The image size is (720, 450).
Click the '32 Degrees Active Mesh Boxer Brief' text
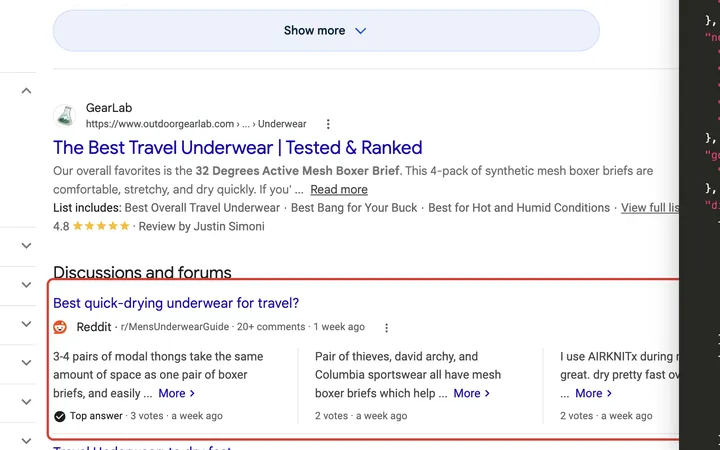point(298,171)
